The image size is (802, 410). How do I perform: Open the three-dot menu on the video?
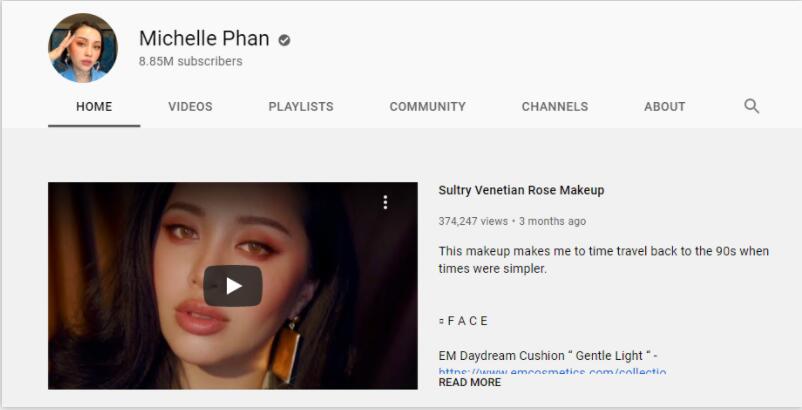(x=385, y=202)
